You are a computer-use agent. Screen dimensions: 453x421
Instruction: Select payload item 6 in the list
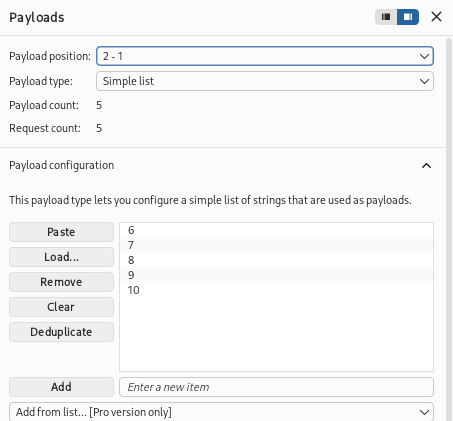(276, 230)
